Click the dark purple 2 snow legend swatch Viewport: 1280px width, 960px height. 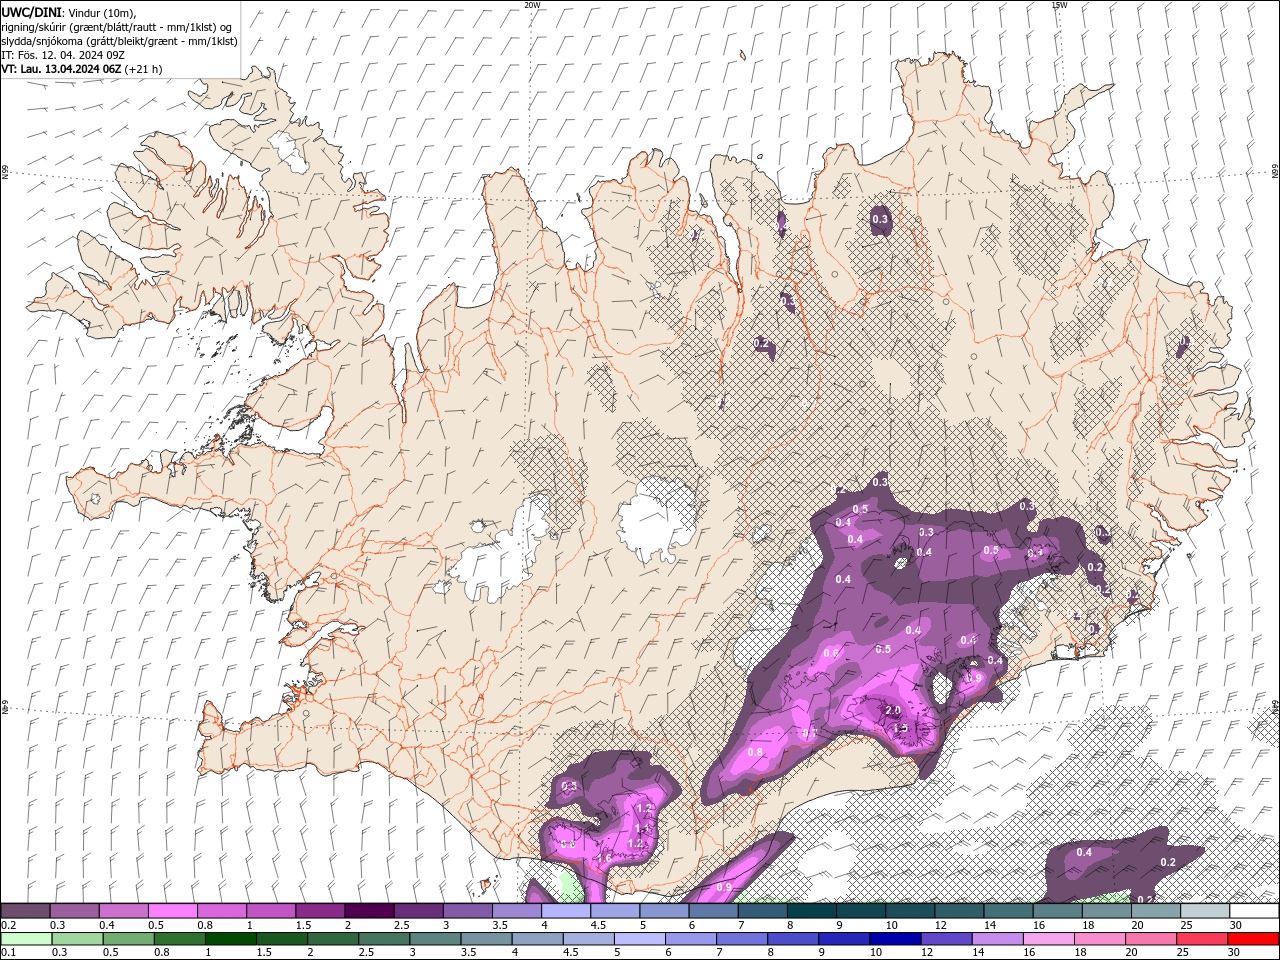pos(368,911)
